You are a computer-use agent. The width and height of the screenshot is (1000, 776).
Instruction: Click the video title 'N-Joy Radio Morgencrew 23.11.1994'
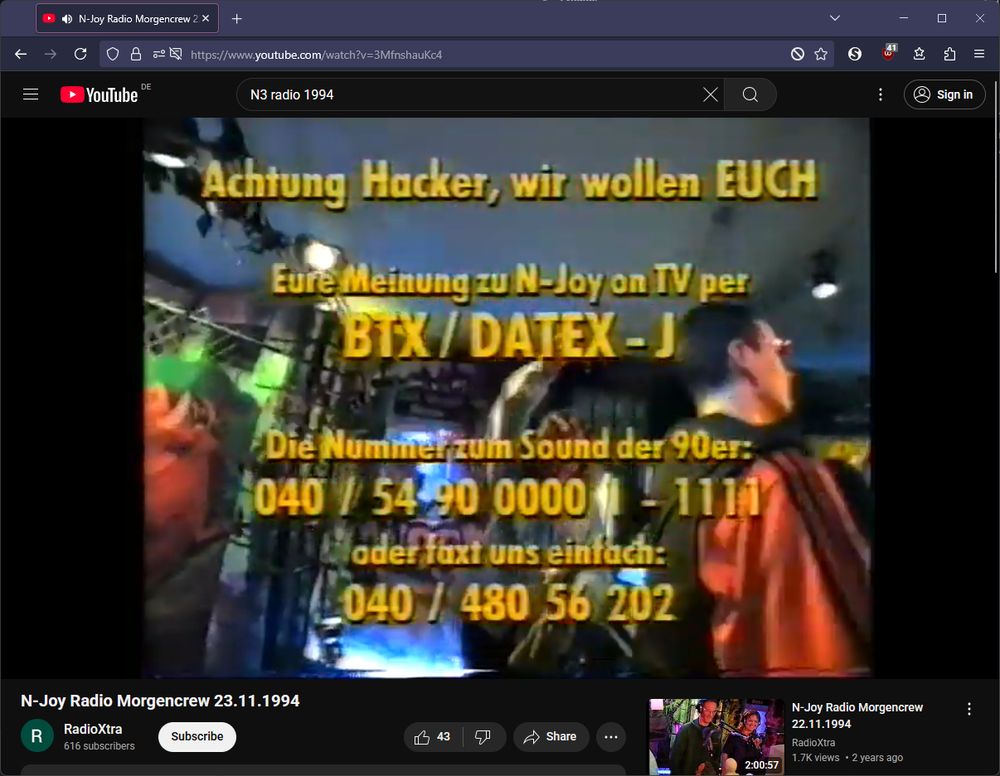160,701
